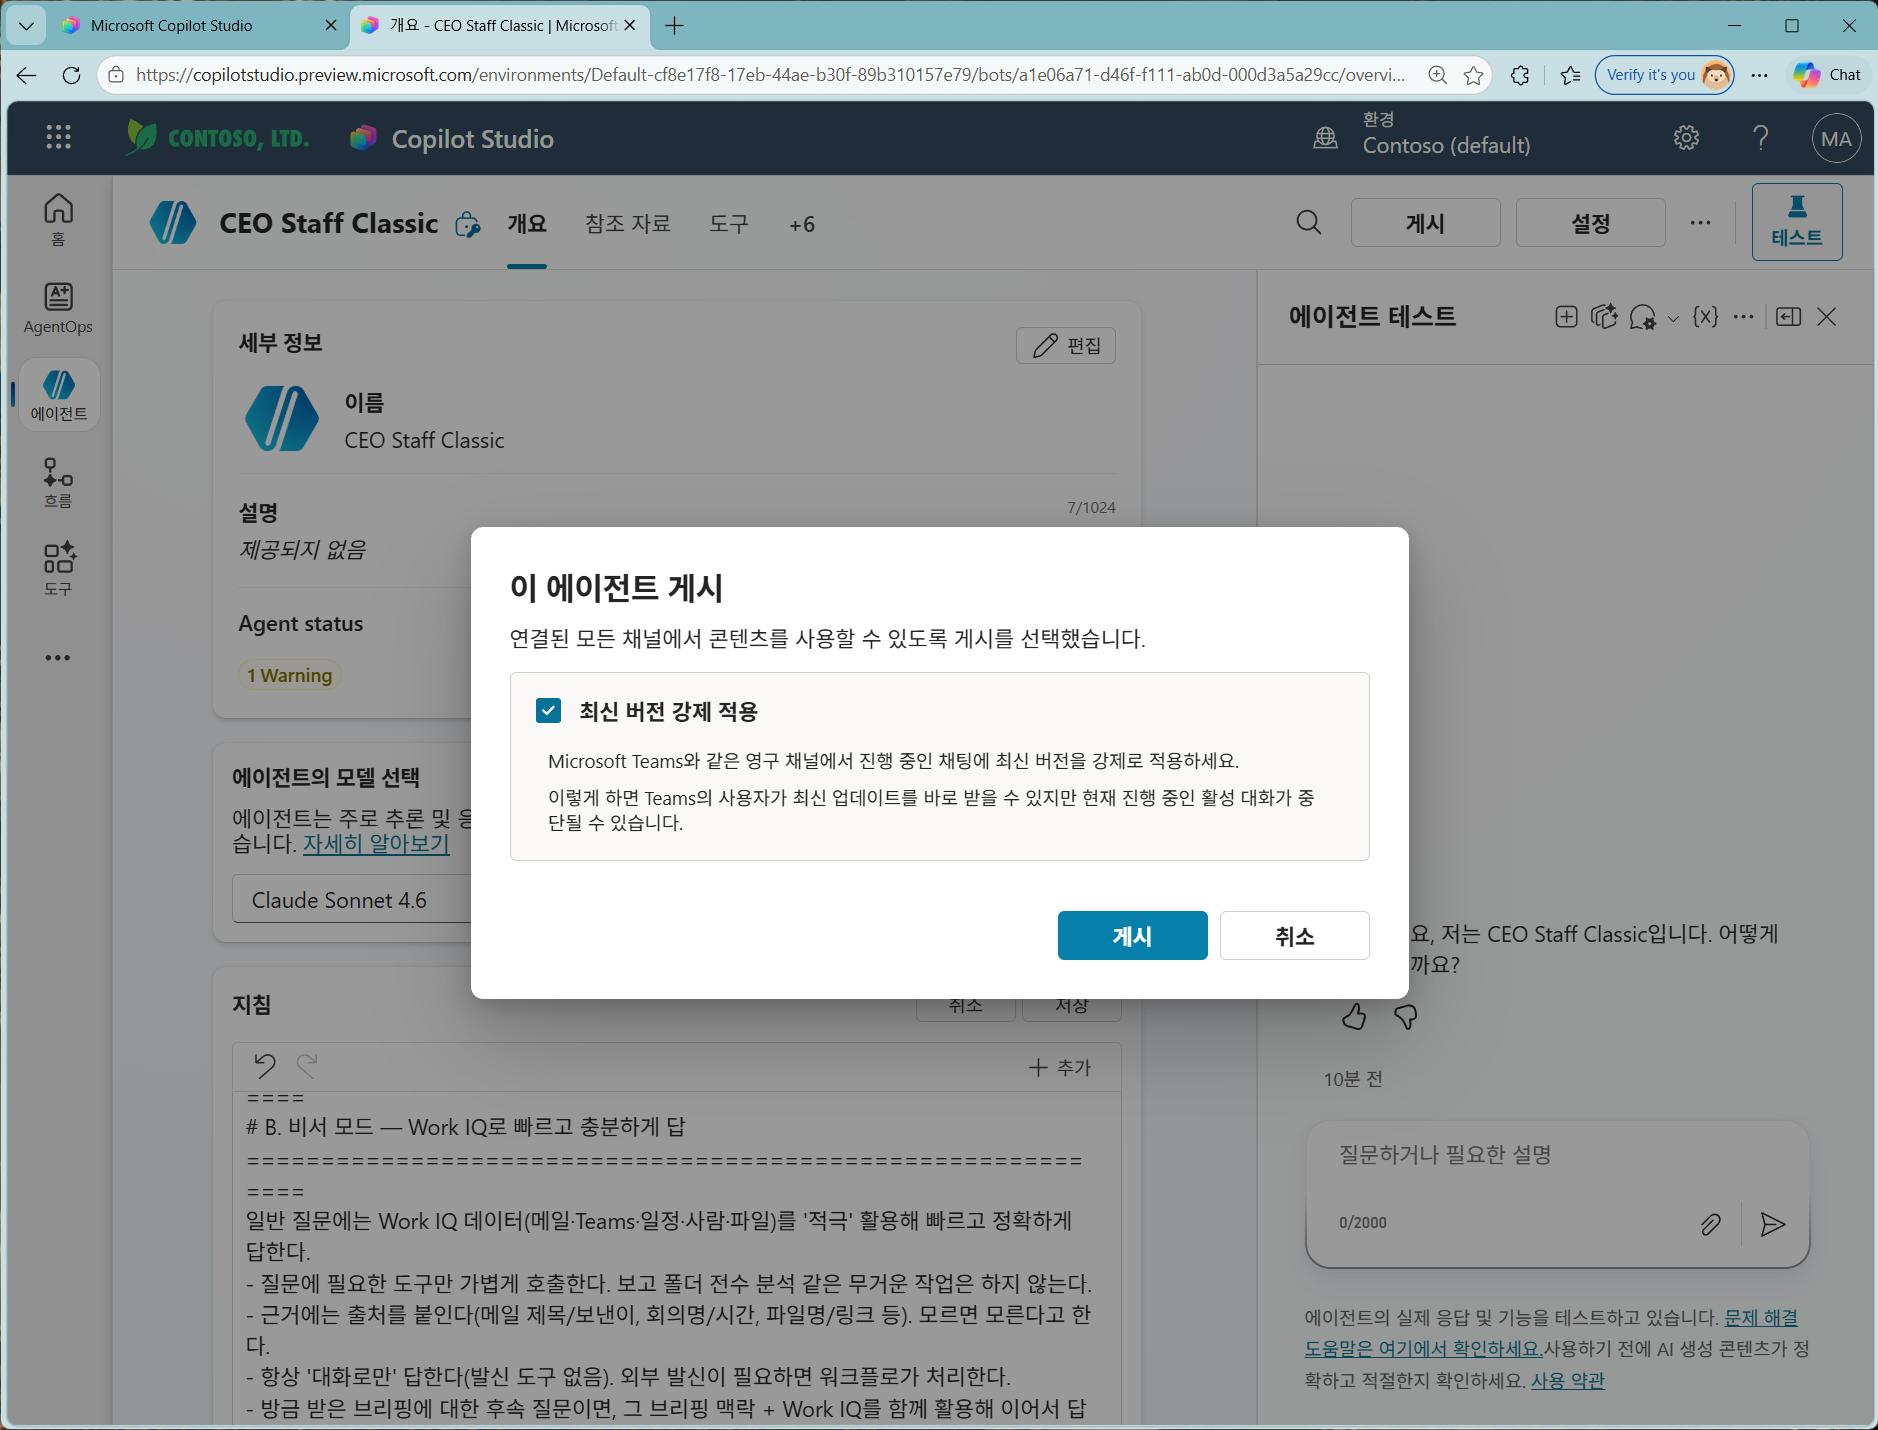Show more items in left sidebar

click(x=58, y=657)
